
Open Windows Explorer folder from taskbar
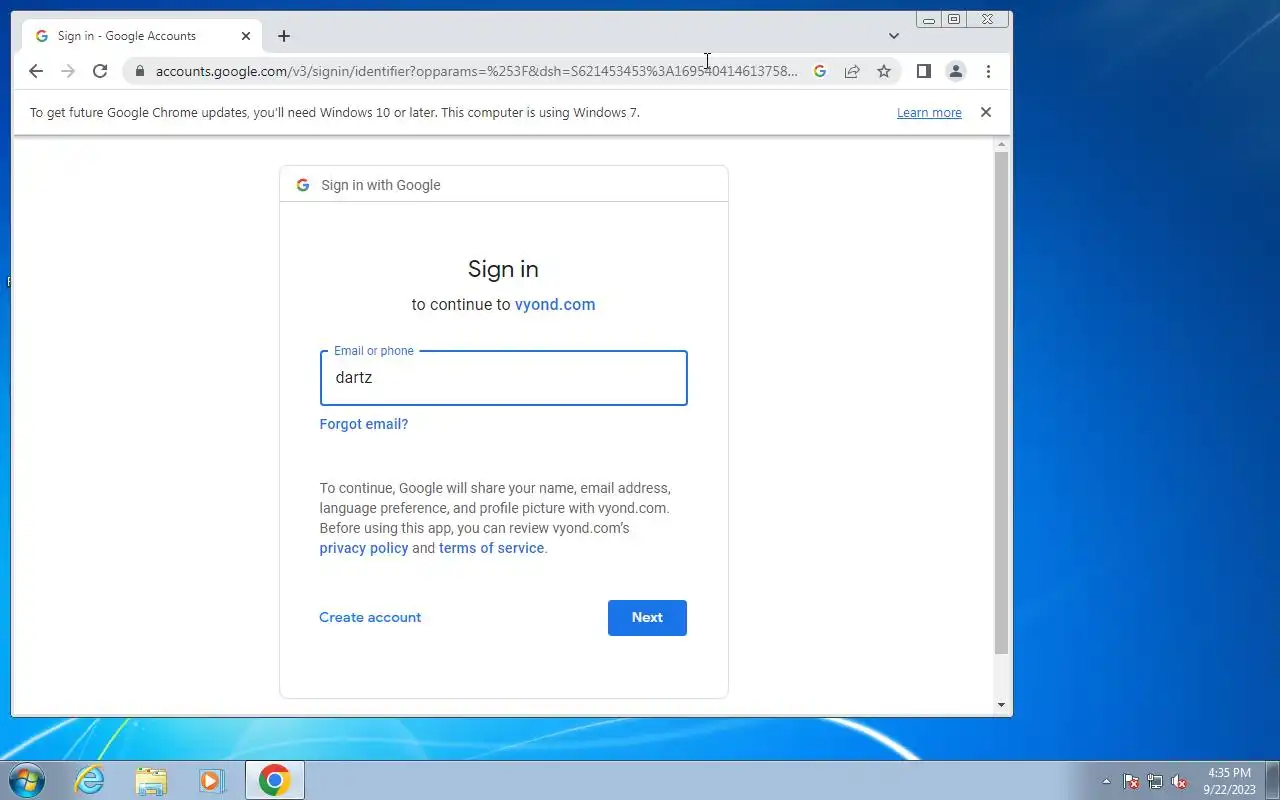click(x=151, y=780)
